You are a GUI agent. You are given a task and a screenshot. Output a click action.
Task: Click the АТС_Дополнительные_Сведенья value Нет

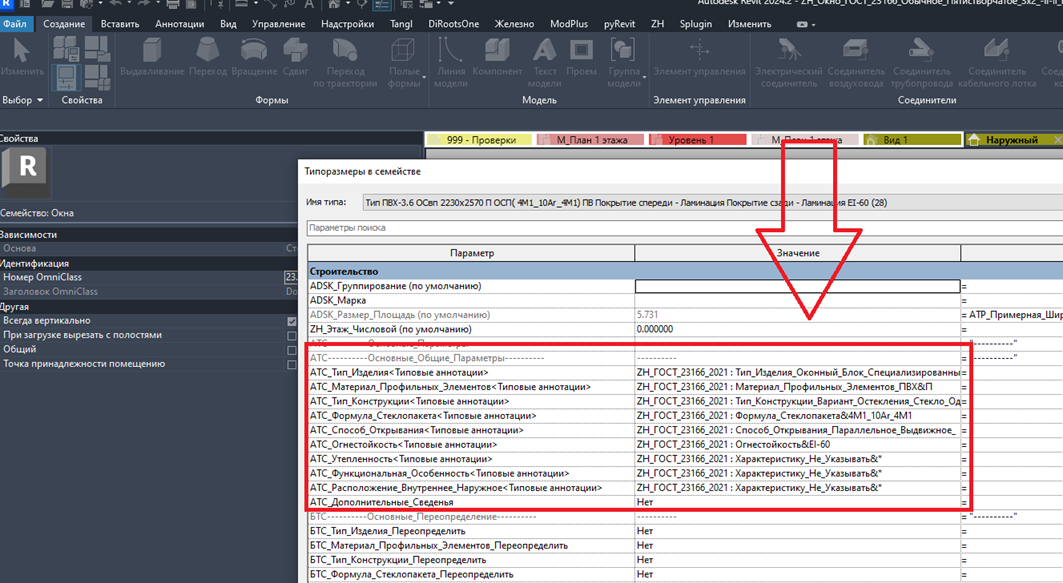tap(797, 502)
